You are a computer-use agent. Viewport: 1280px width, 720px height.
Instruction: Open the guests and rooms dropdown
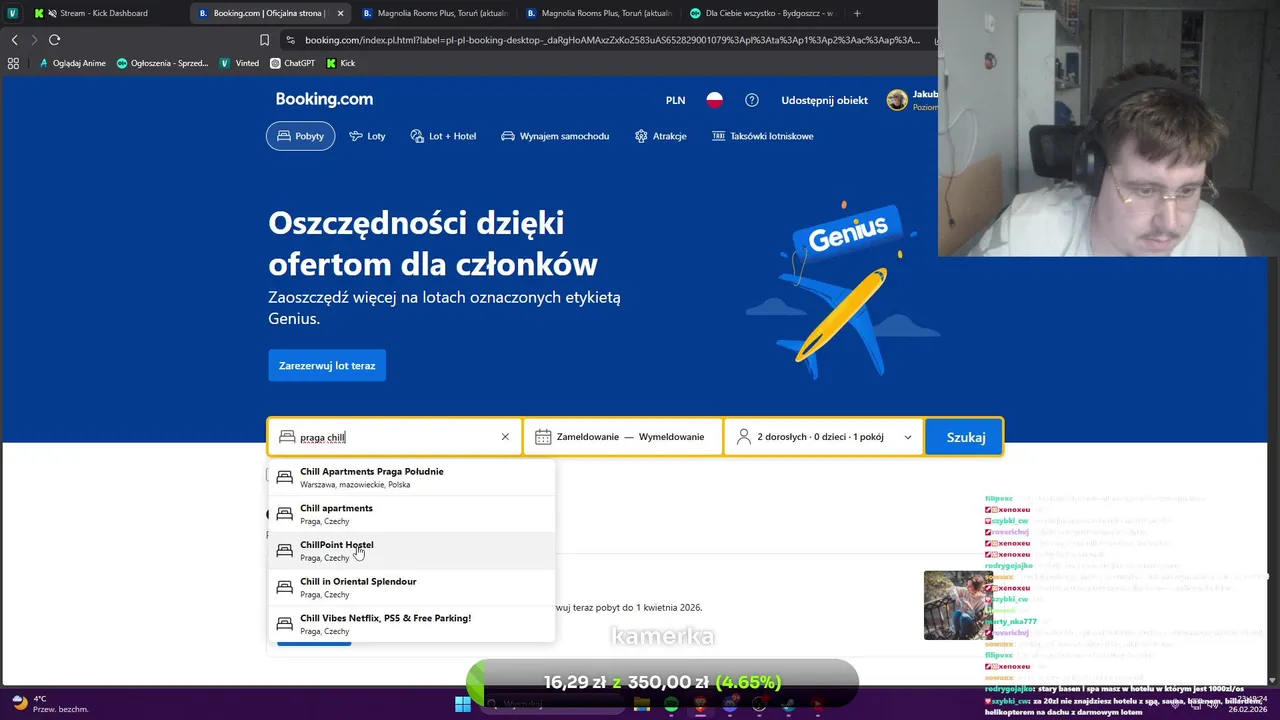point(824,437)
